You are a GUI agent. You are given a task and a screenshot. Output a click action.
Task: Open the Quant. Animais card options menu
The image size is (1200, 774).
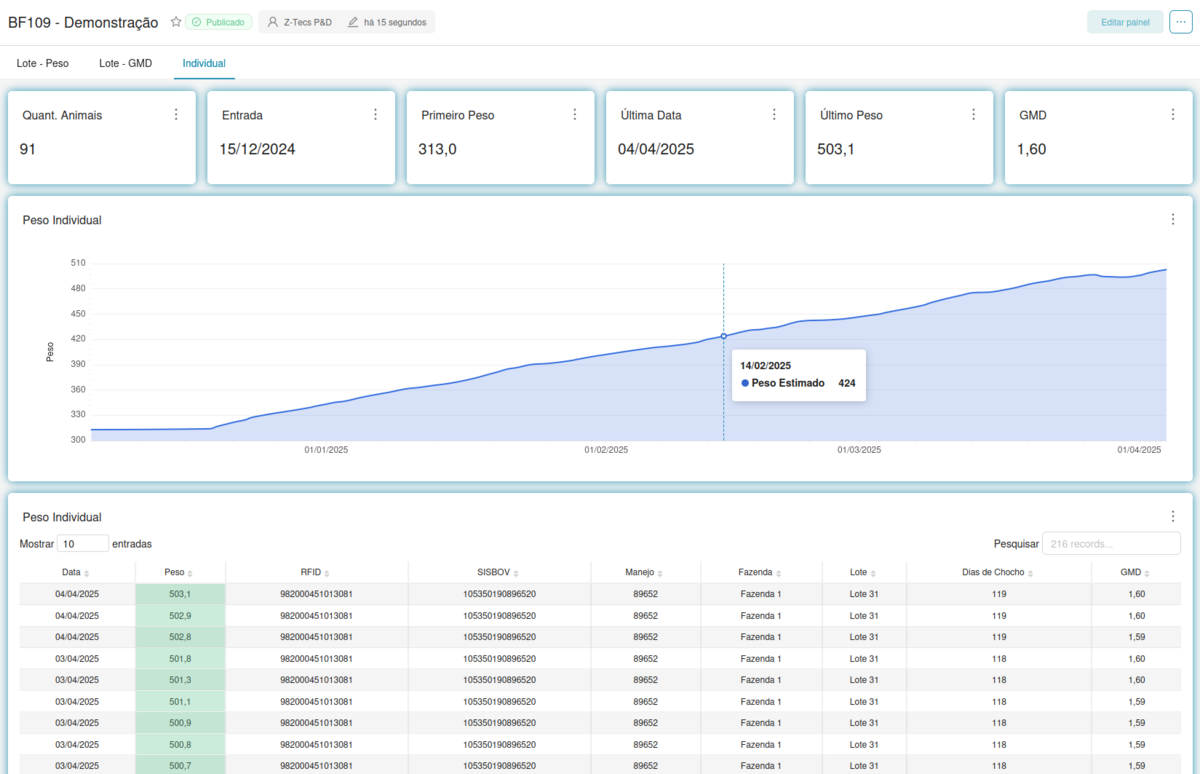pyautogui.click(x=176, y=113)
